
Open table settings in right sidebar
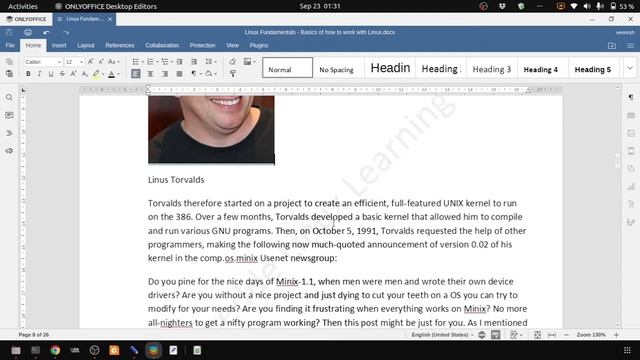pos(631,116)
